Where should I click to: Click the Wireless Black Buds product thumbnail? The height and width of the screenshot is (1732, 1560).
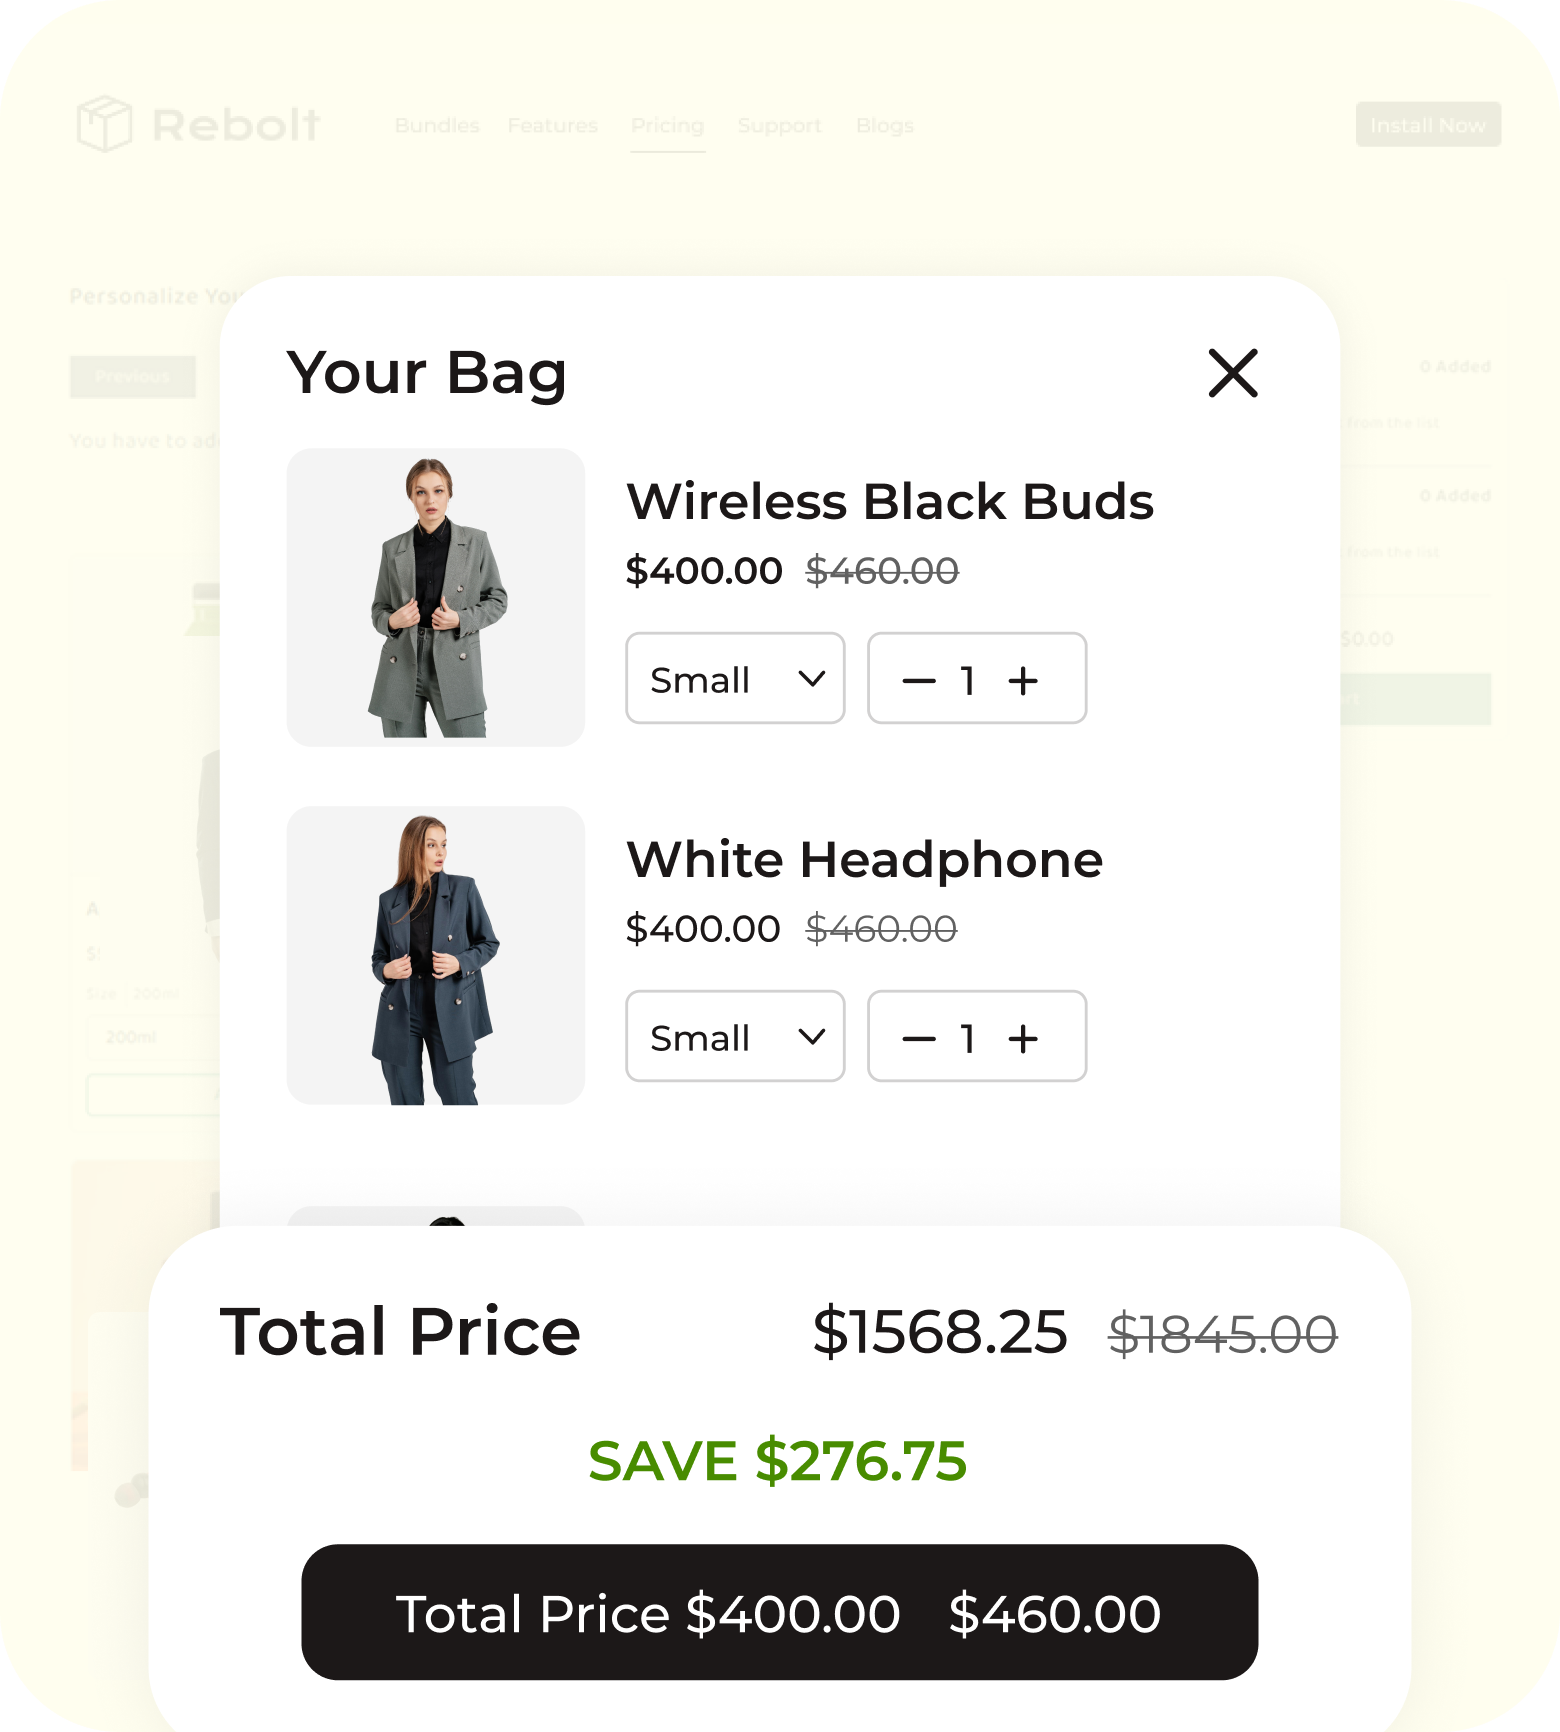[435, 597]
